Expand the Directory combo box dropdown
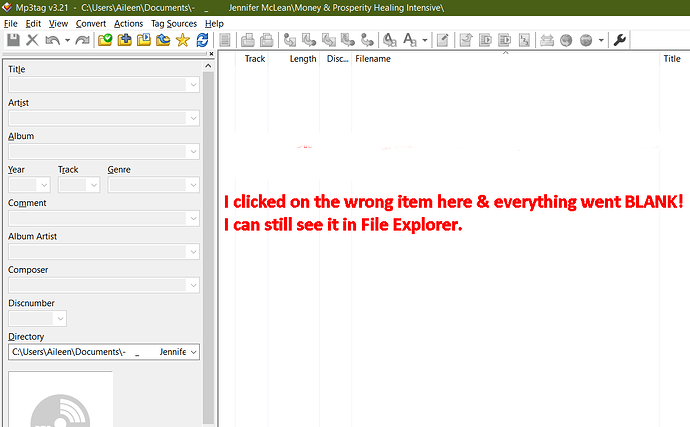 pyautogui.click(x=193, y=352)
